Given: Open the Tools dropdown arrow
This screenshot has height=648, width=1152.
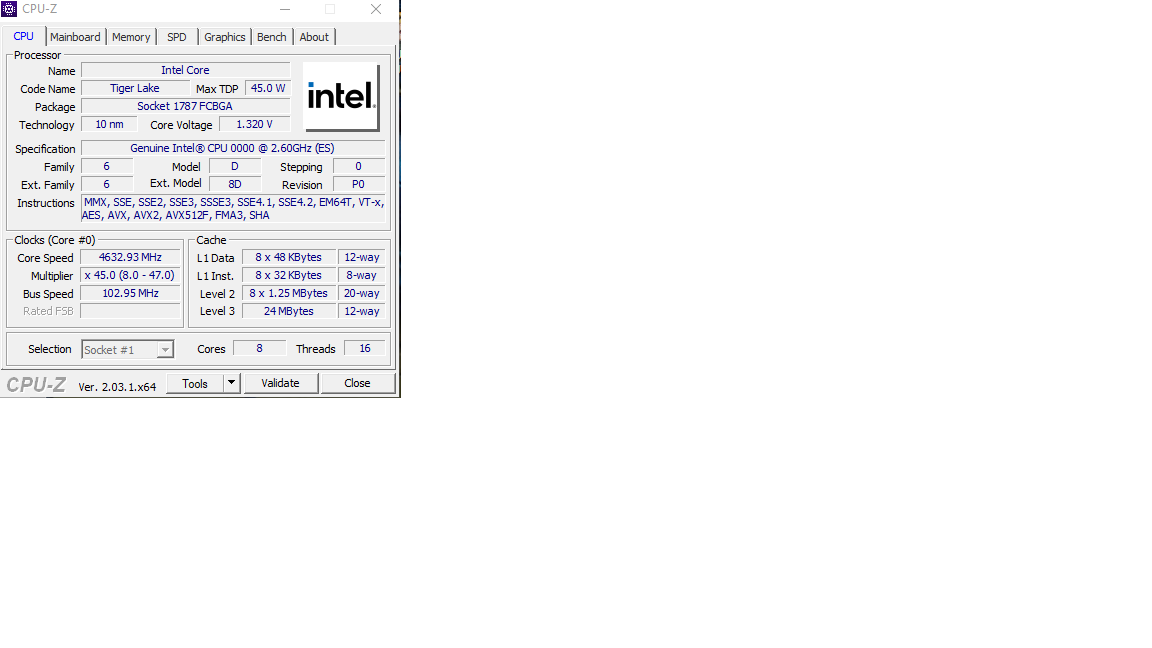Looking at the screenshot, I should (x=231, y=383).
